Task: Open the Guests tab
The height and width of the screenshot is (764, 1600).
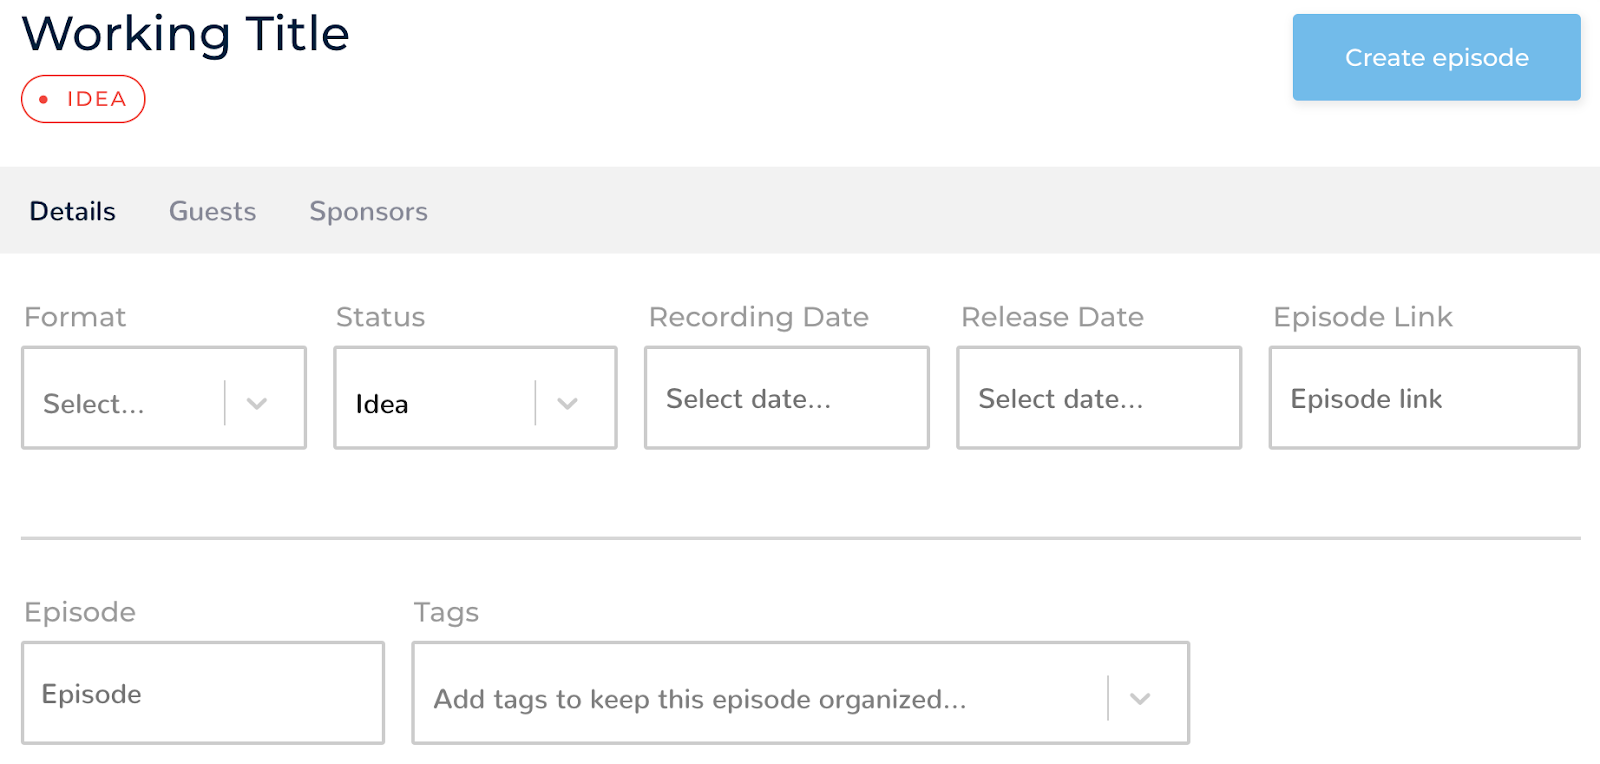Action: click(212, 211)
